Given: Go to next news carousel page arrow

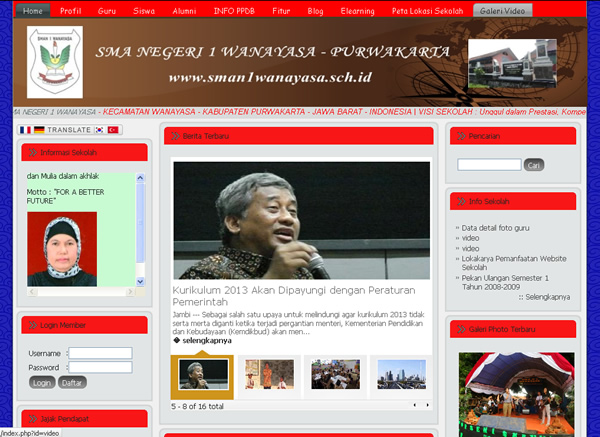Looking at the screenshot, I should pyautogui.click(x=427, y=405).
